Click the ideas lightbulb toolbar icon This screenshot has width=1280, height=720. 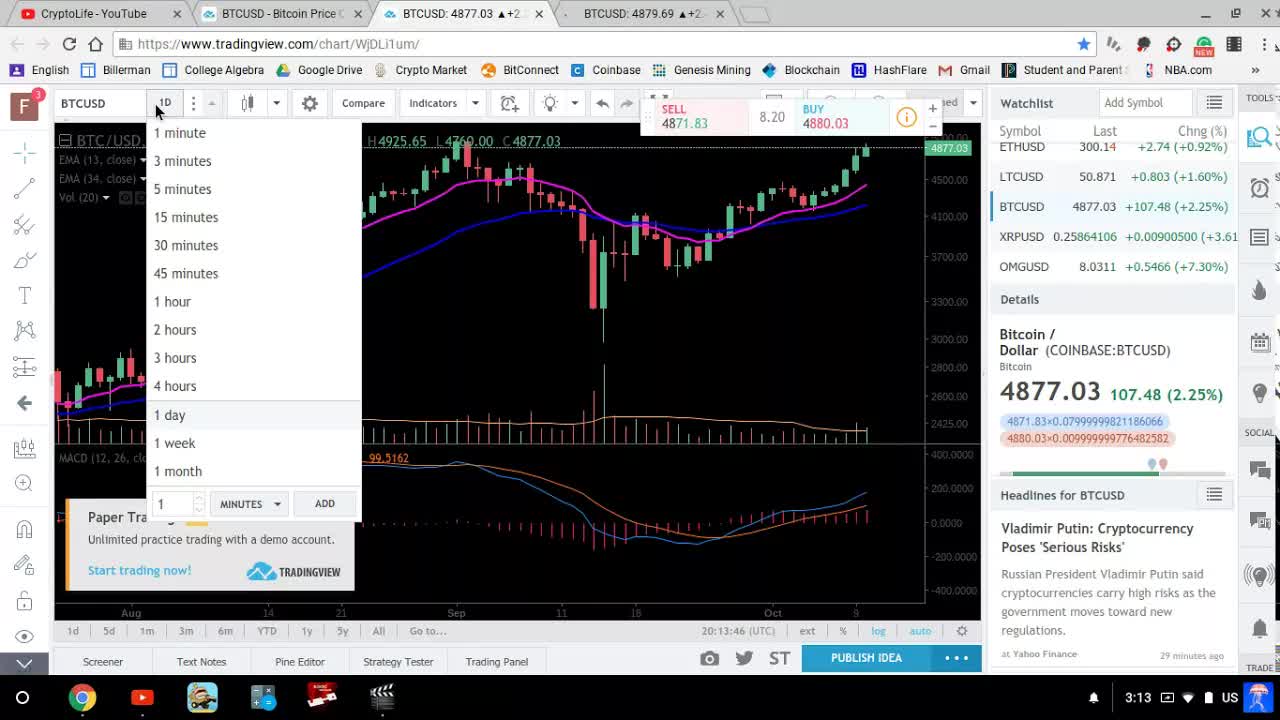[549, 103]
